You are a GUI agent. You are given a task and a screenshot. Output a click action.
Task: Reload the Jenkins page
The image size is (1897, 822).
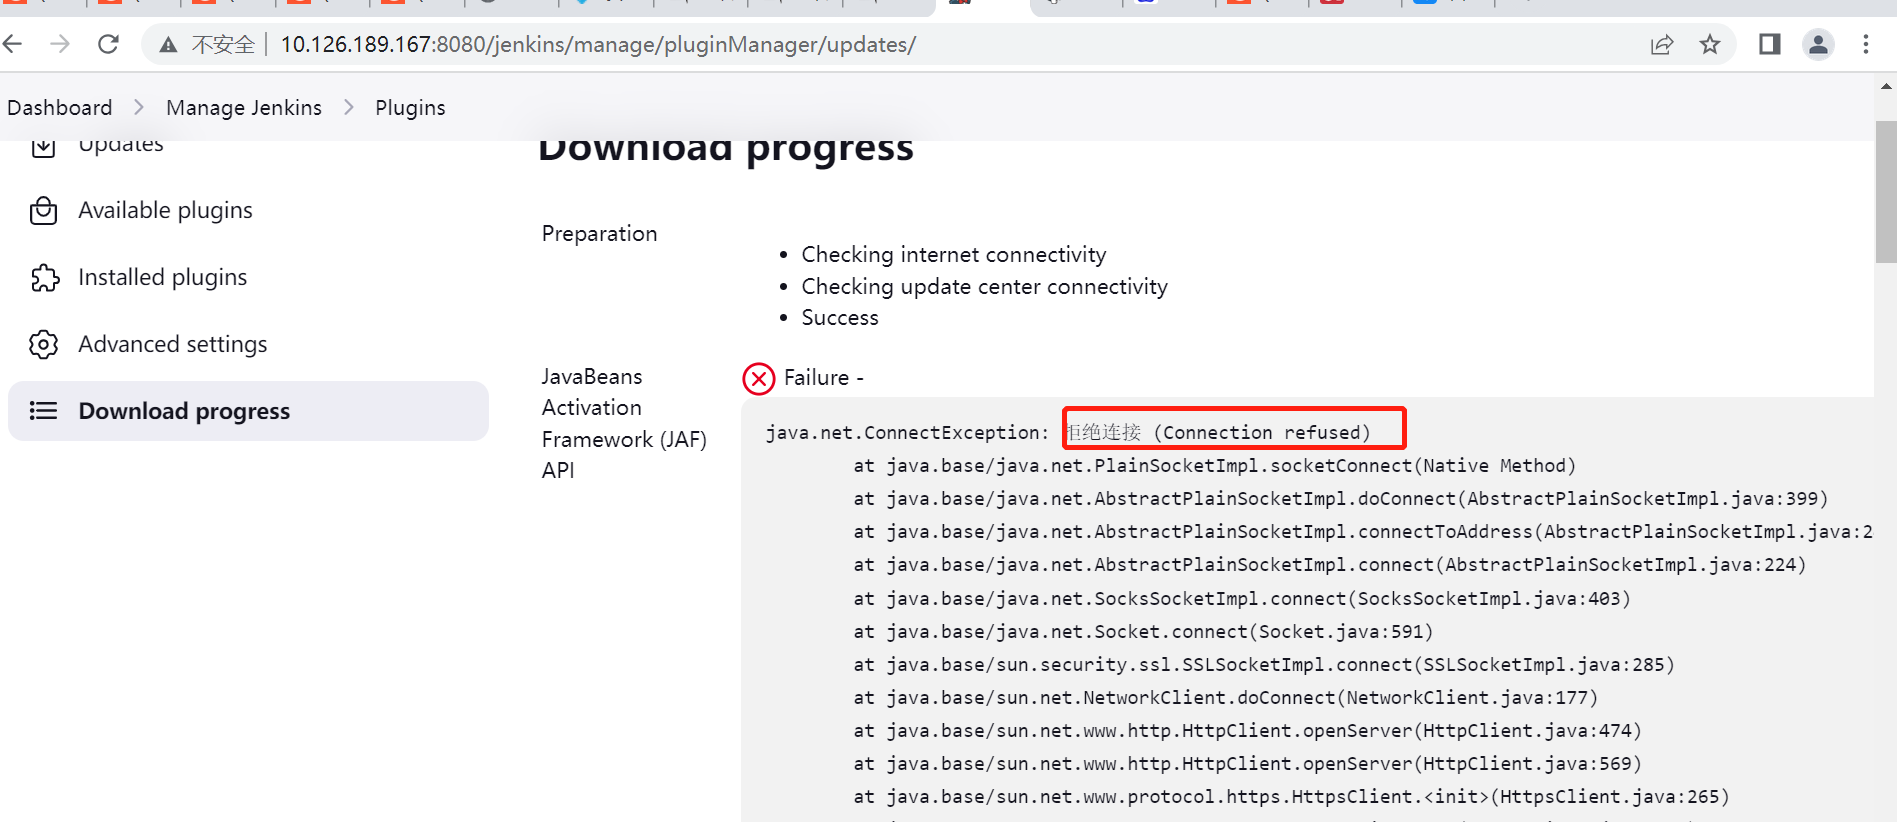108,44
